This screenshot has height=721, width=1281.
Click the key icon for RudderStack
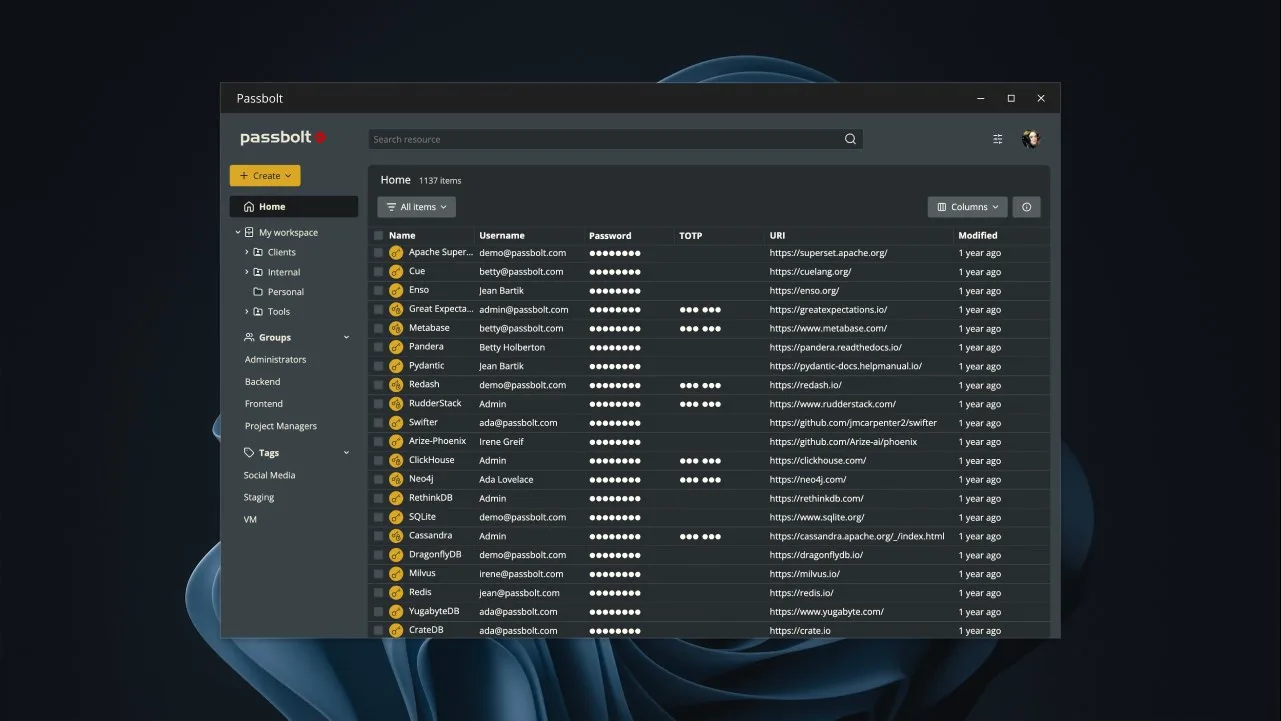click(x=396, y=404)
